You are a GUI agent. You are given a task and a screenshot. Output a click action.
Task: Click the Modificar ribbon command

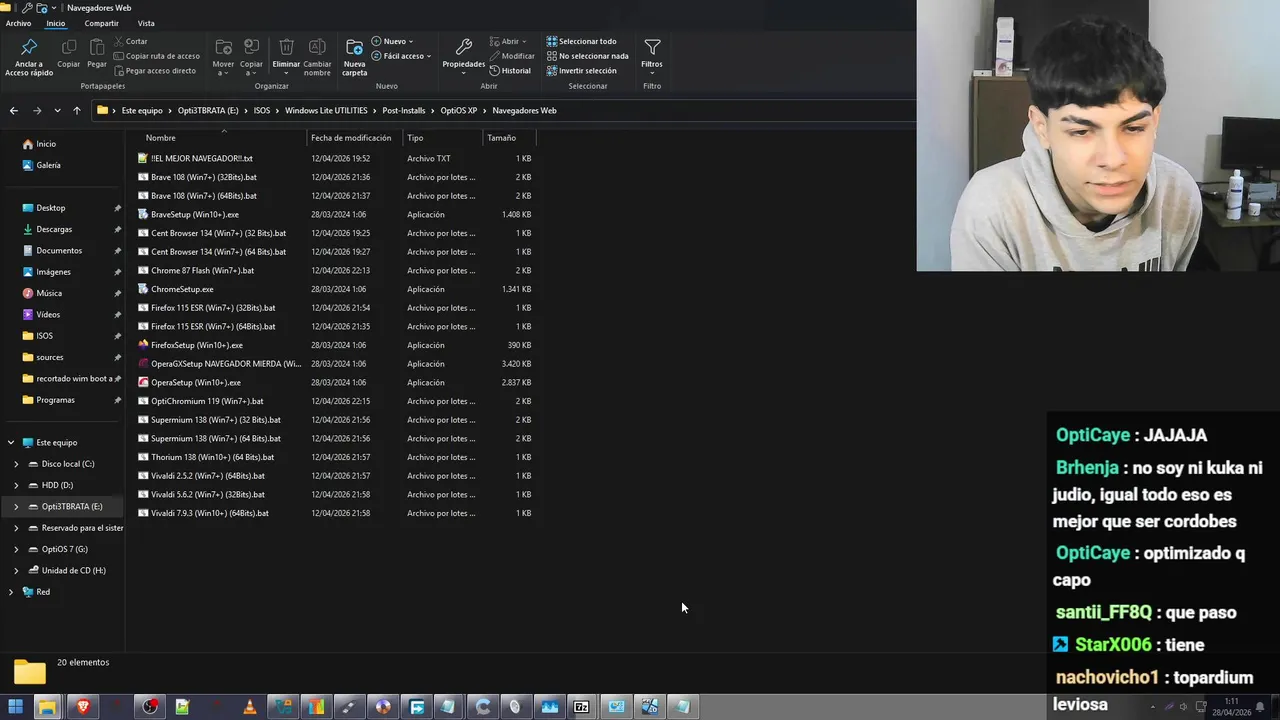(512, 56)
